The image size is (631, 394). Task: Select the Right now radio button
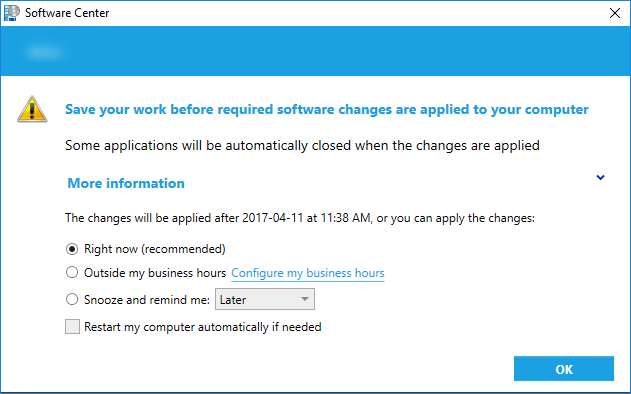click(x=72, y=249)
